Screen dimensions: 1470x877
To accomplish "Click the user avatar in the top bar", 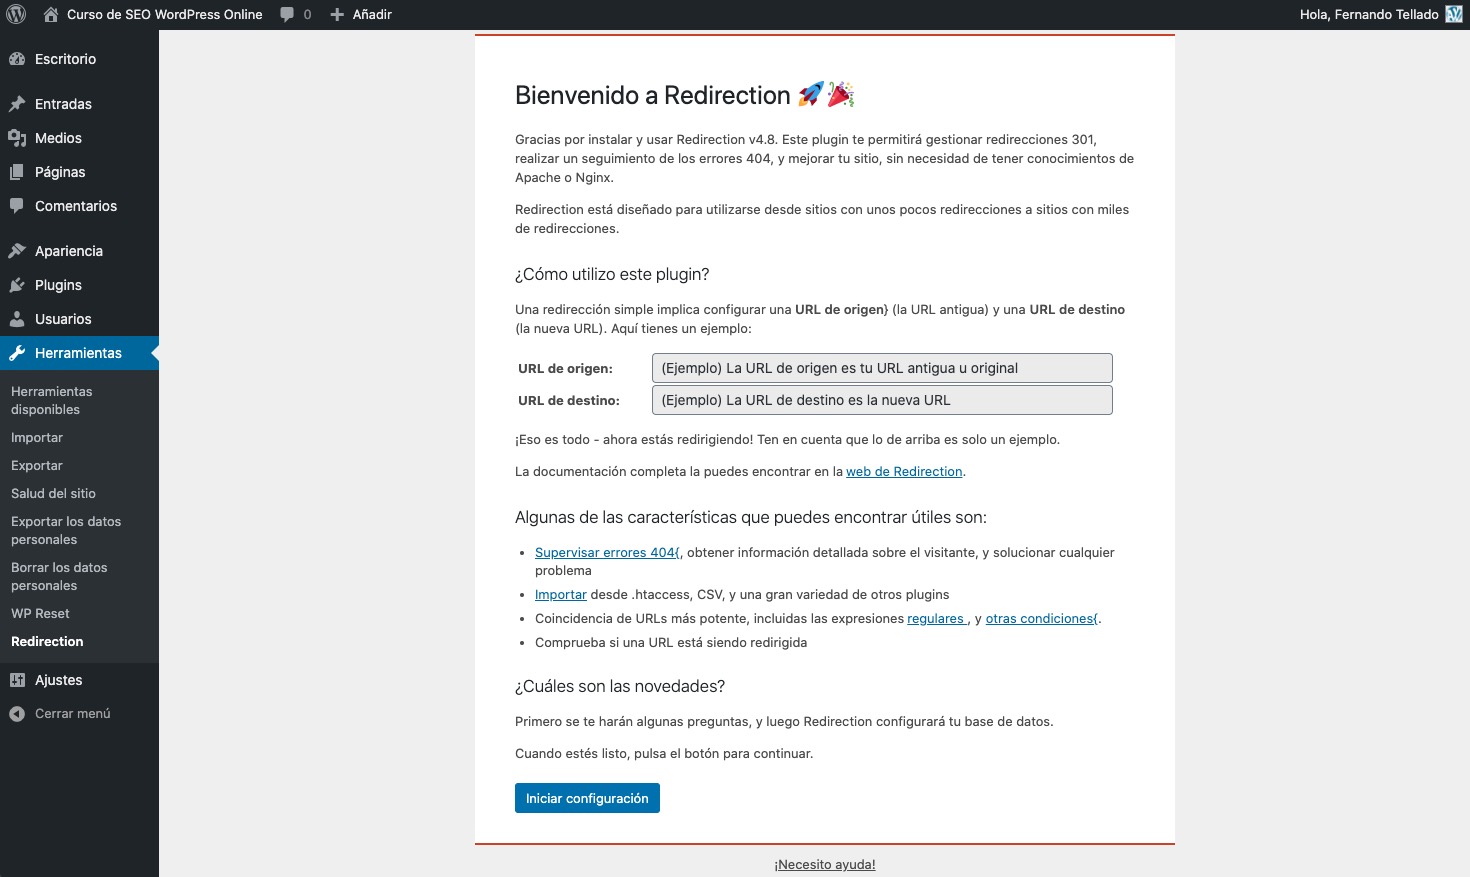I will [1454, 14].
